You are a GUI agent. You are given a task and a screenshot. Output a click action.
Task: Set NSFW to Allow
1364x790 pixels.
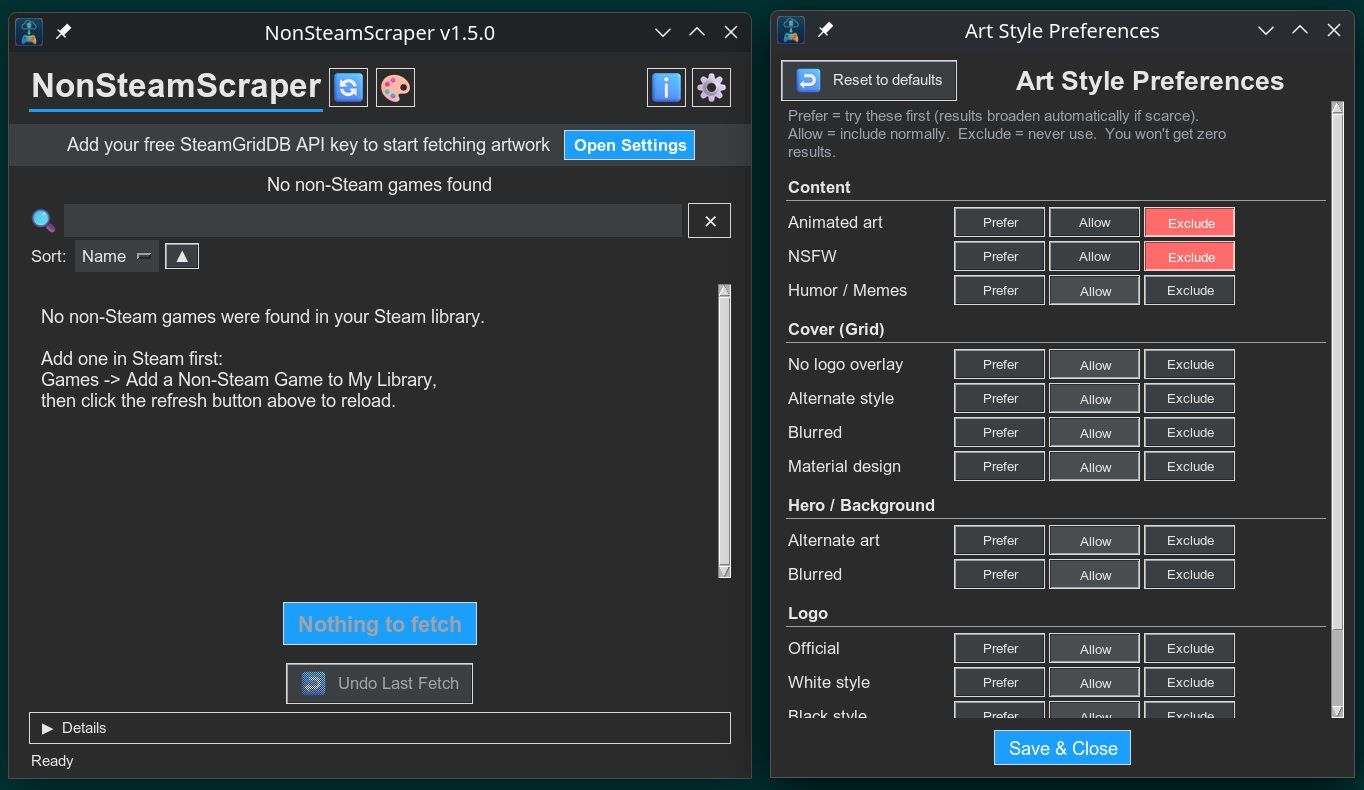tap(1094, 256)
